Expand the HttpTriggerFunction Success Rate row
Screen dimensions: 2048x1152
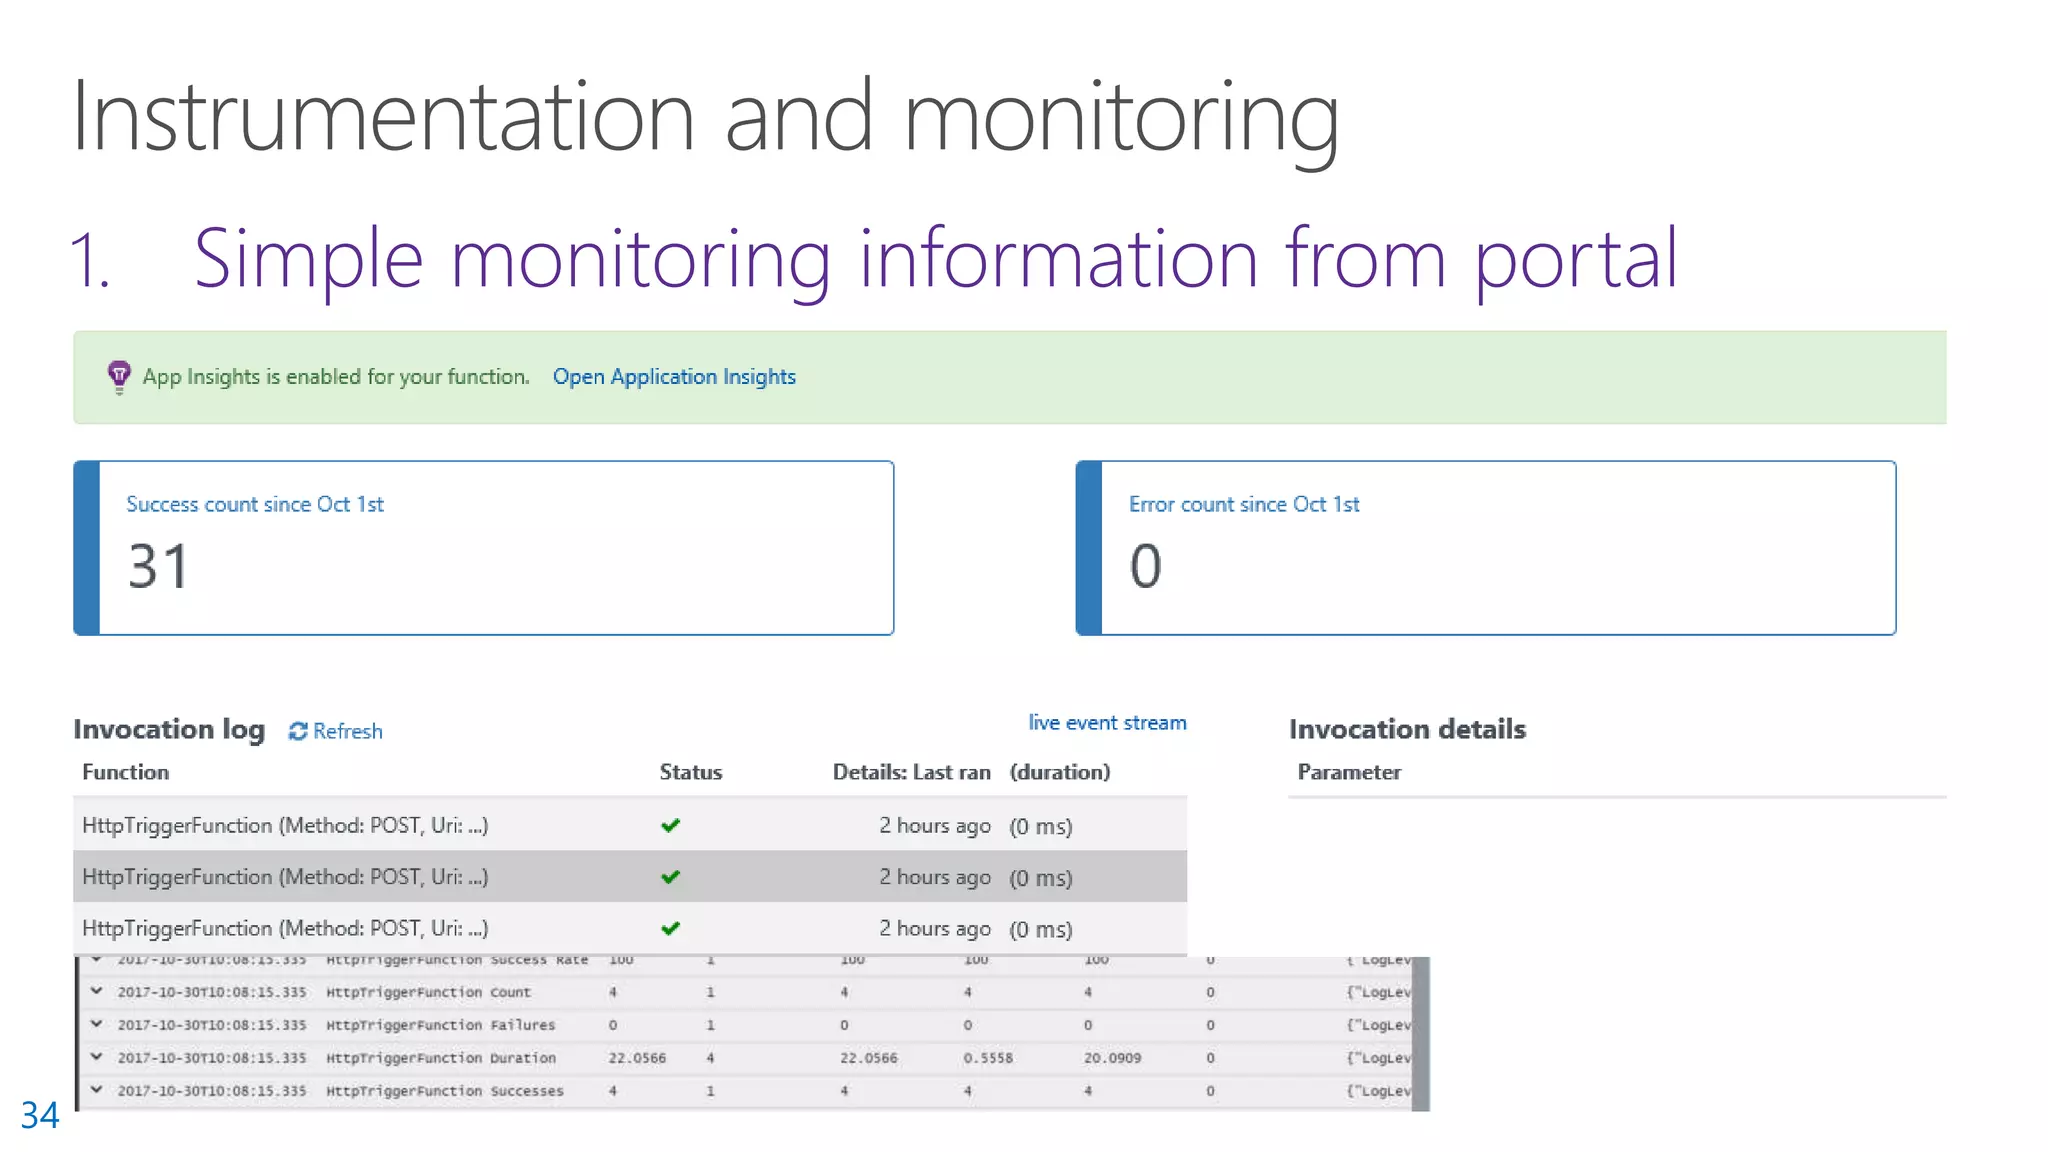pyautogui.click(x=97, y=960)
